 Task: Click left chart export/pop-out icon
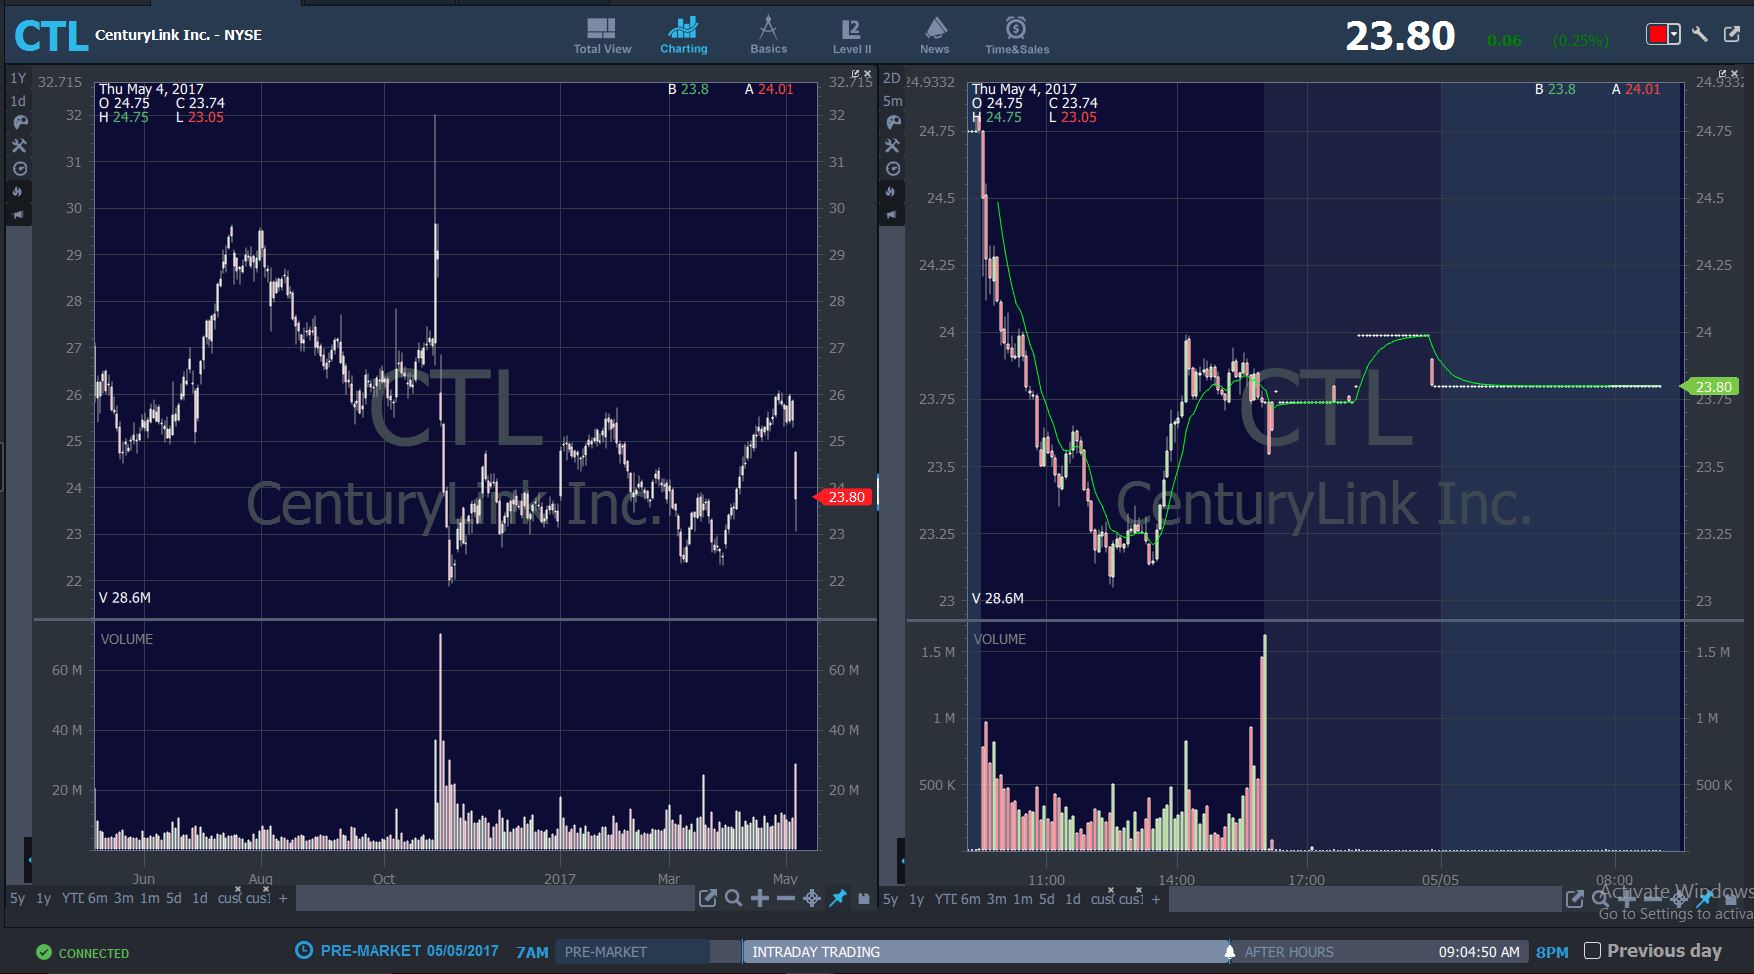coord(708,898)
